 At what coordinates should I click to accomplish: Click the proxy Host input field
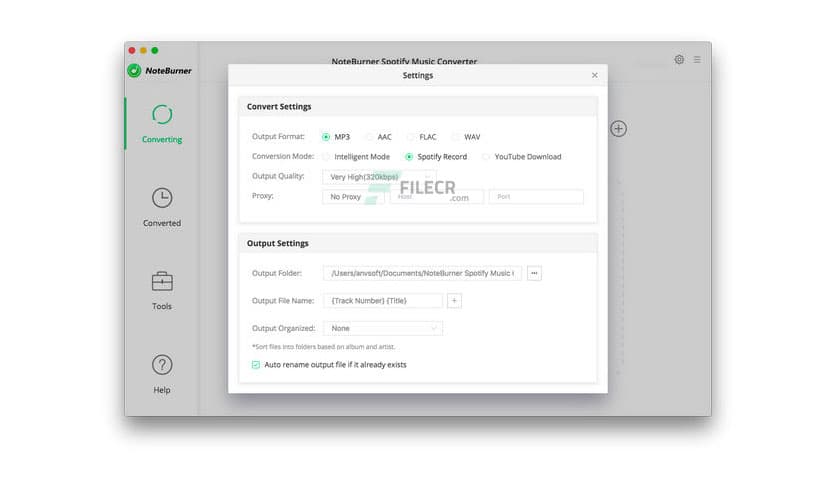[x=437, y=197]
